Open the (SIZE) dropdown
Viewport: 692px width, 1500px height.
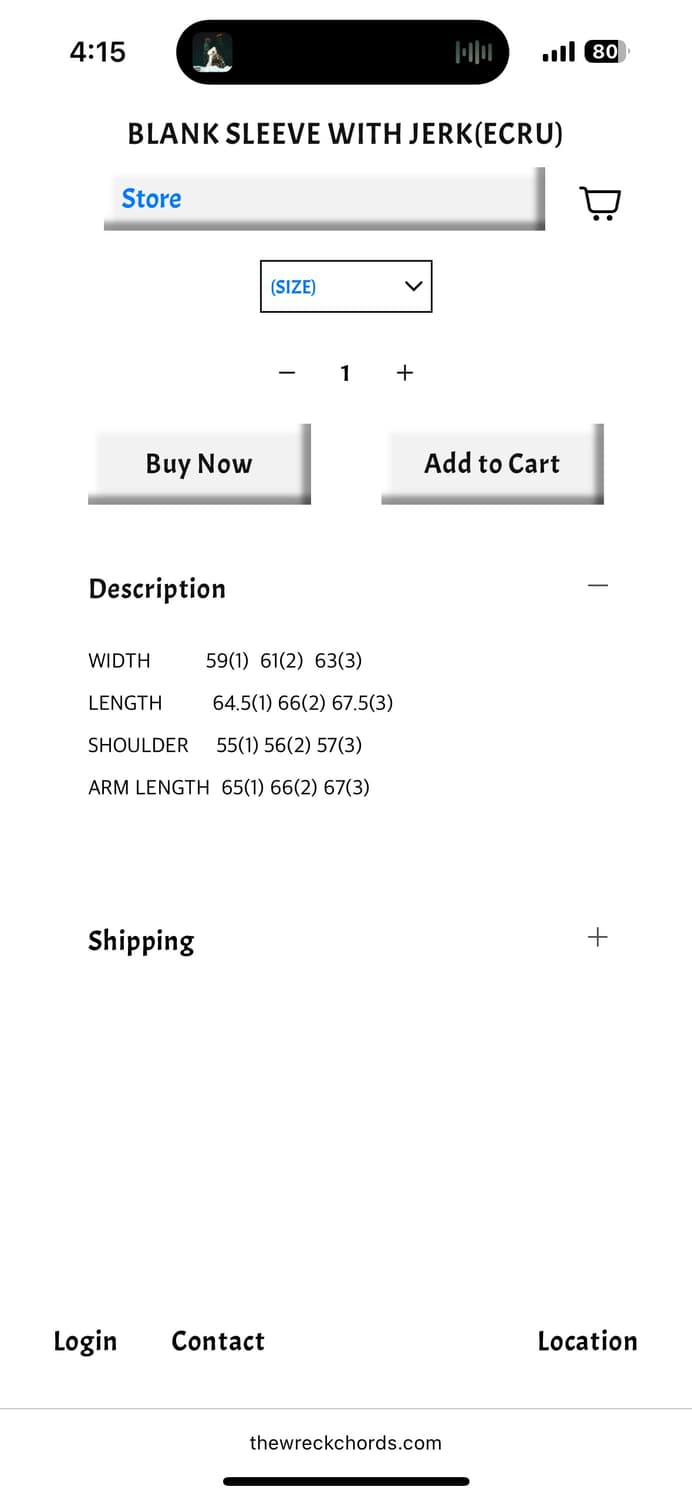[x=346, y=287]
